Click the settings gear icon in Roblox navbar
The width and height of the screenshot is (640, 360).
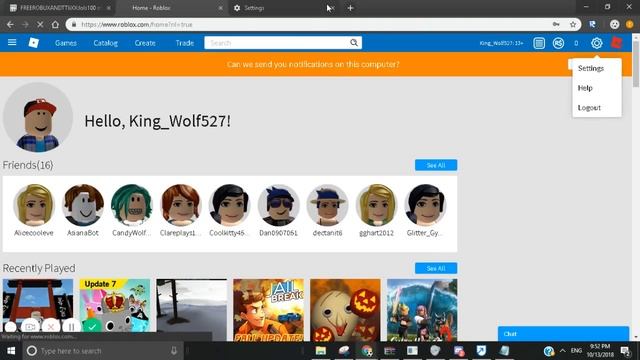(x=597, y=43)
